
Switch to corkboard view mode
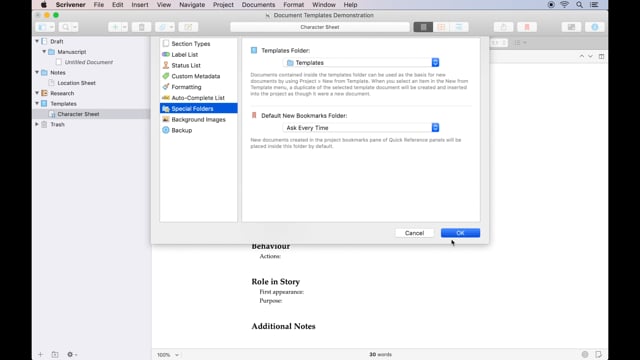click(441, 27)
